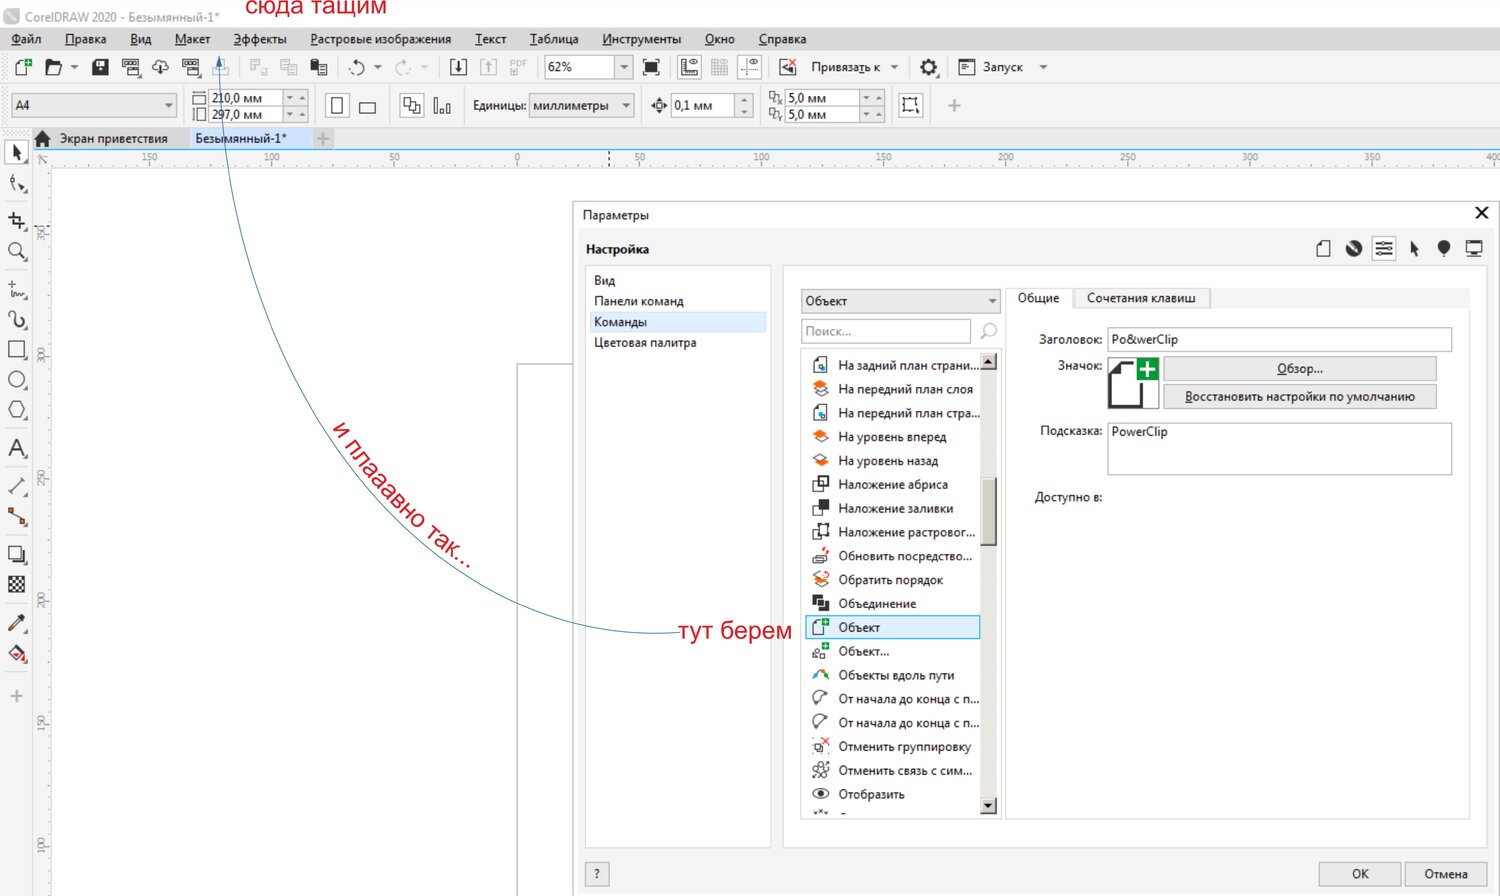This screenshot has height=896, width=1500.
Task: Select the Ellipse tool
Action: [x=16, y=380]
